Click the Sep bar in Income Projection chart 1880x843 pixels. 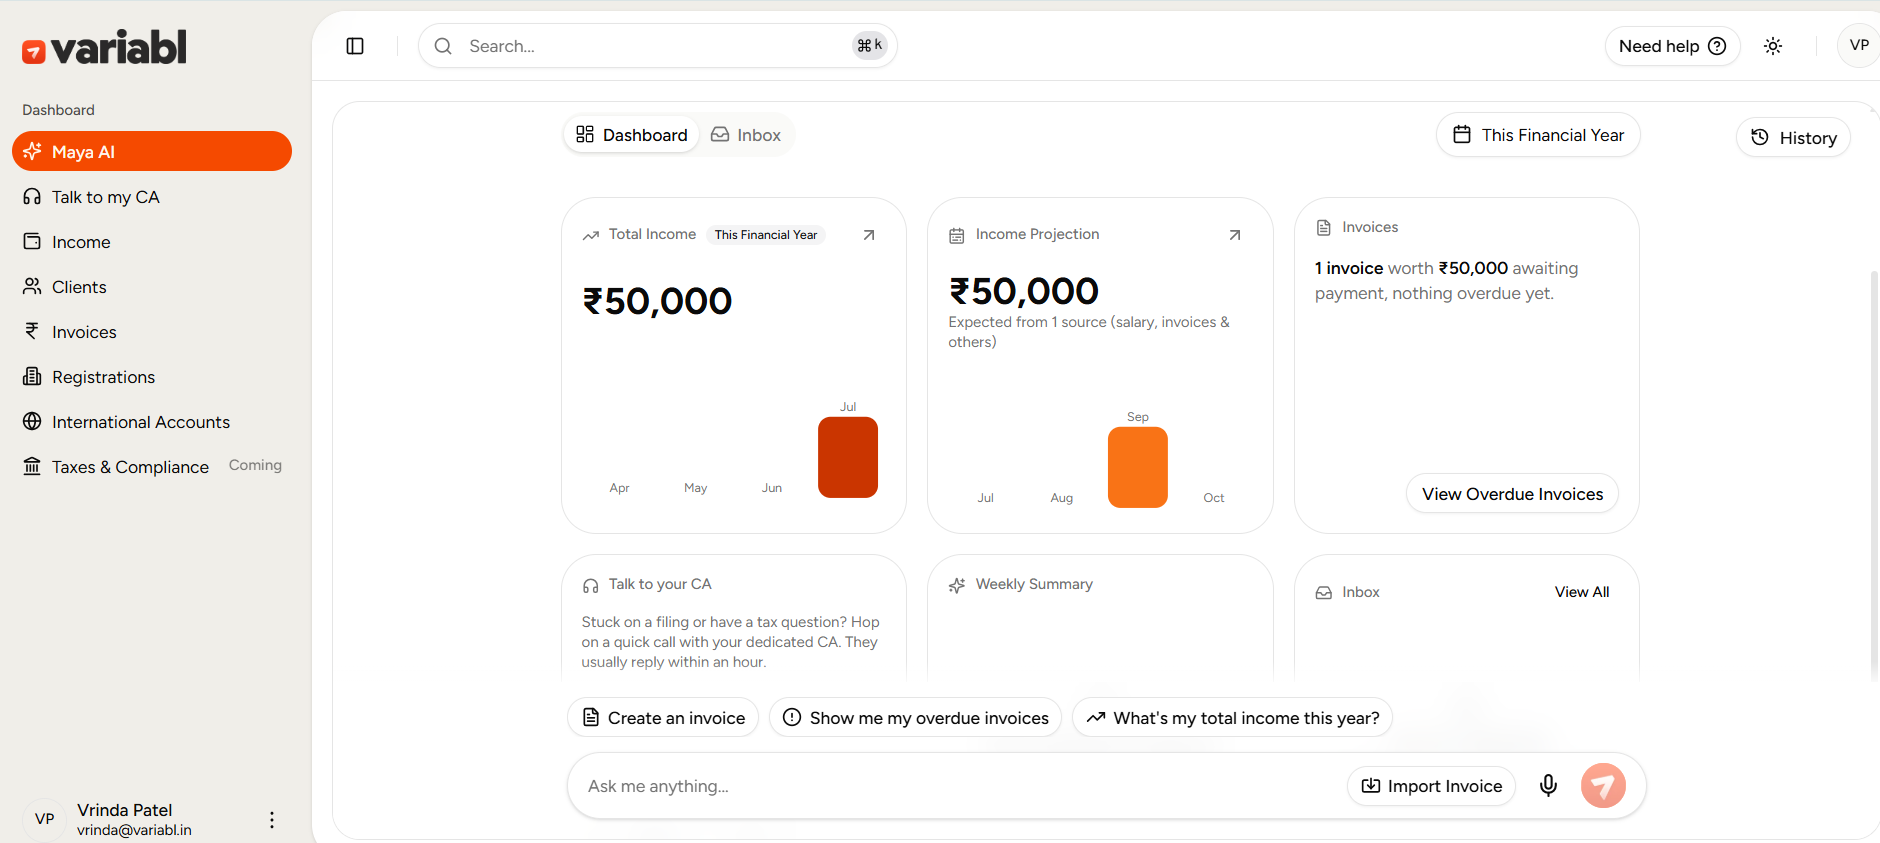1138,467
